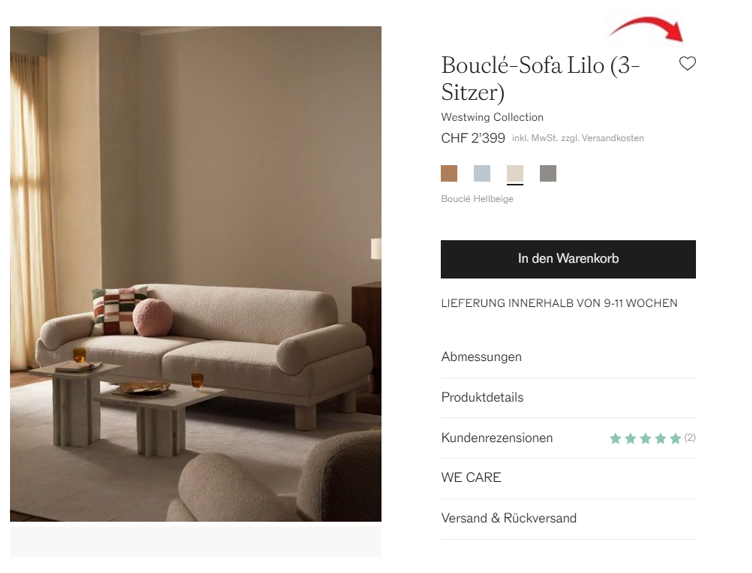Screen dimensions: 752x573
Task: Expand the Kundenrezensionen section
Action: pyautogui.click(x=568, y=438)
